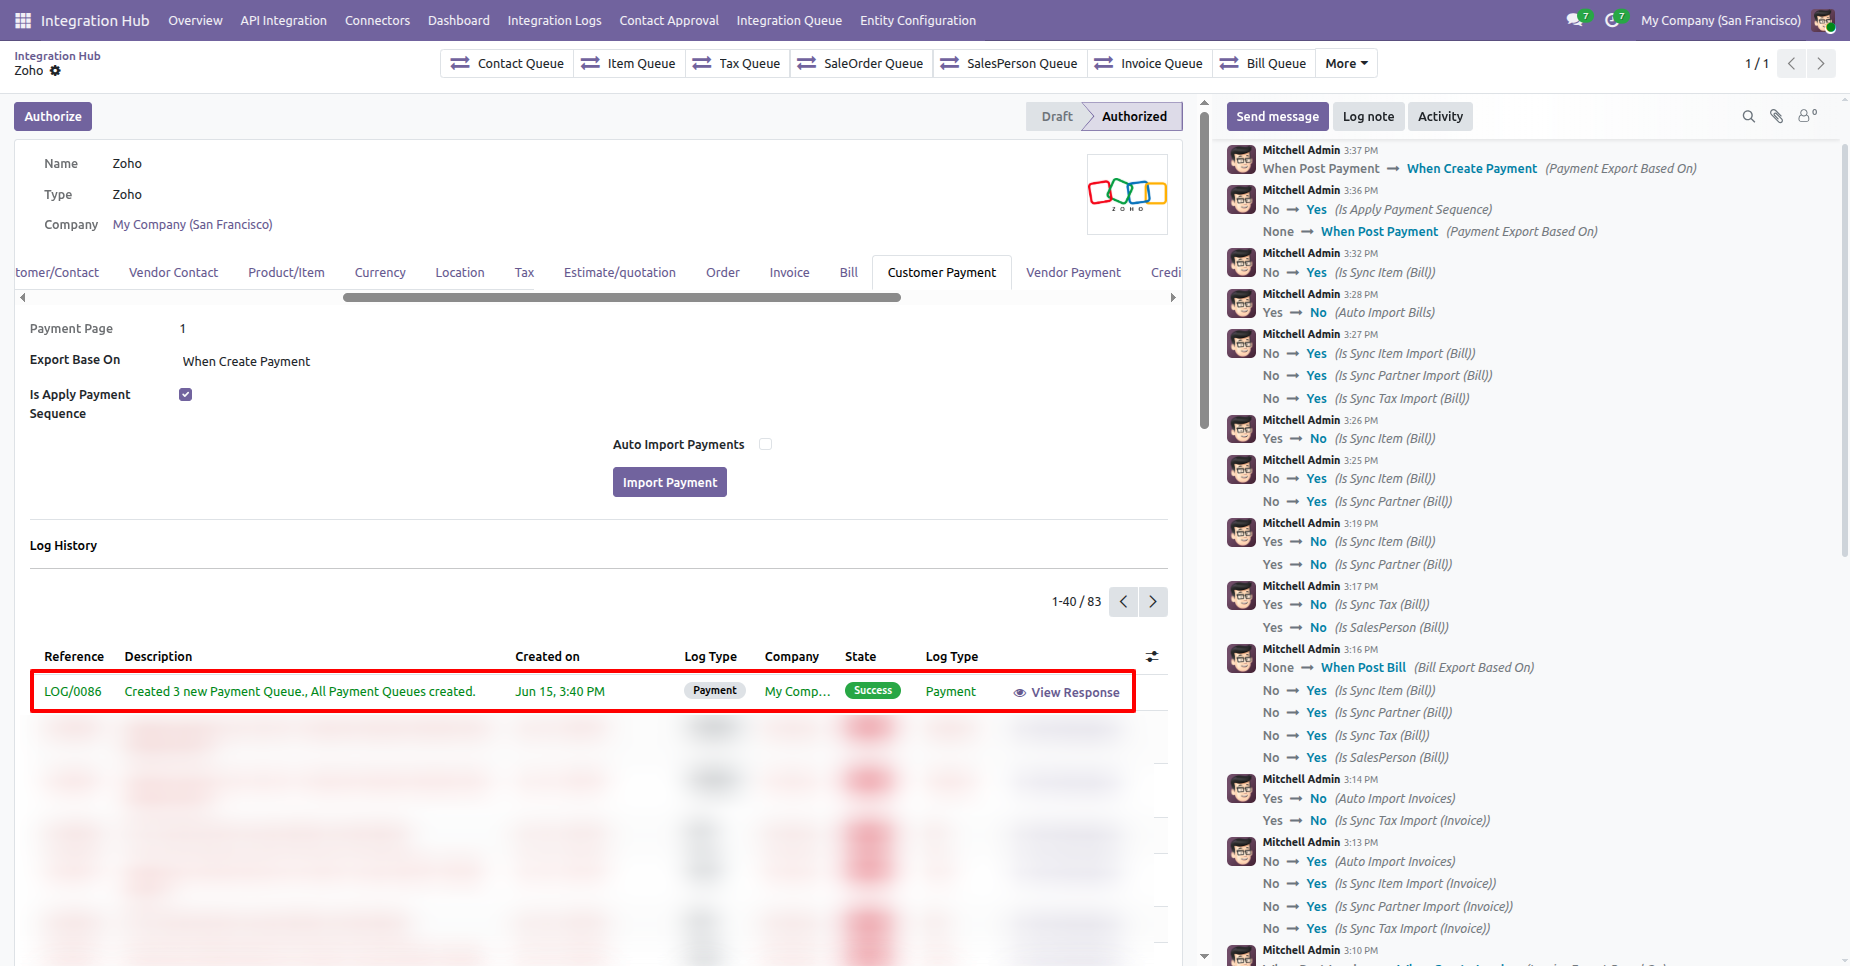Switch to the Product/Item tab

coord(286,273)
